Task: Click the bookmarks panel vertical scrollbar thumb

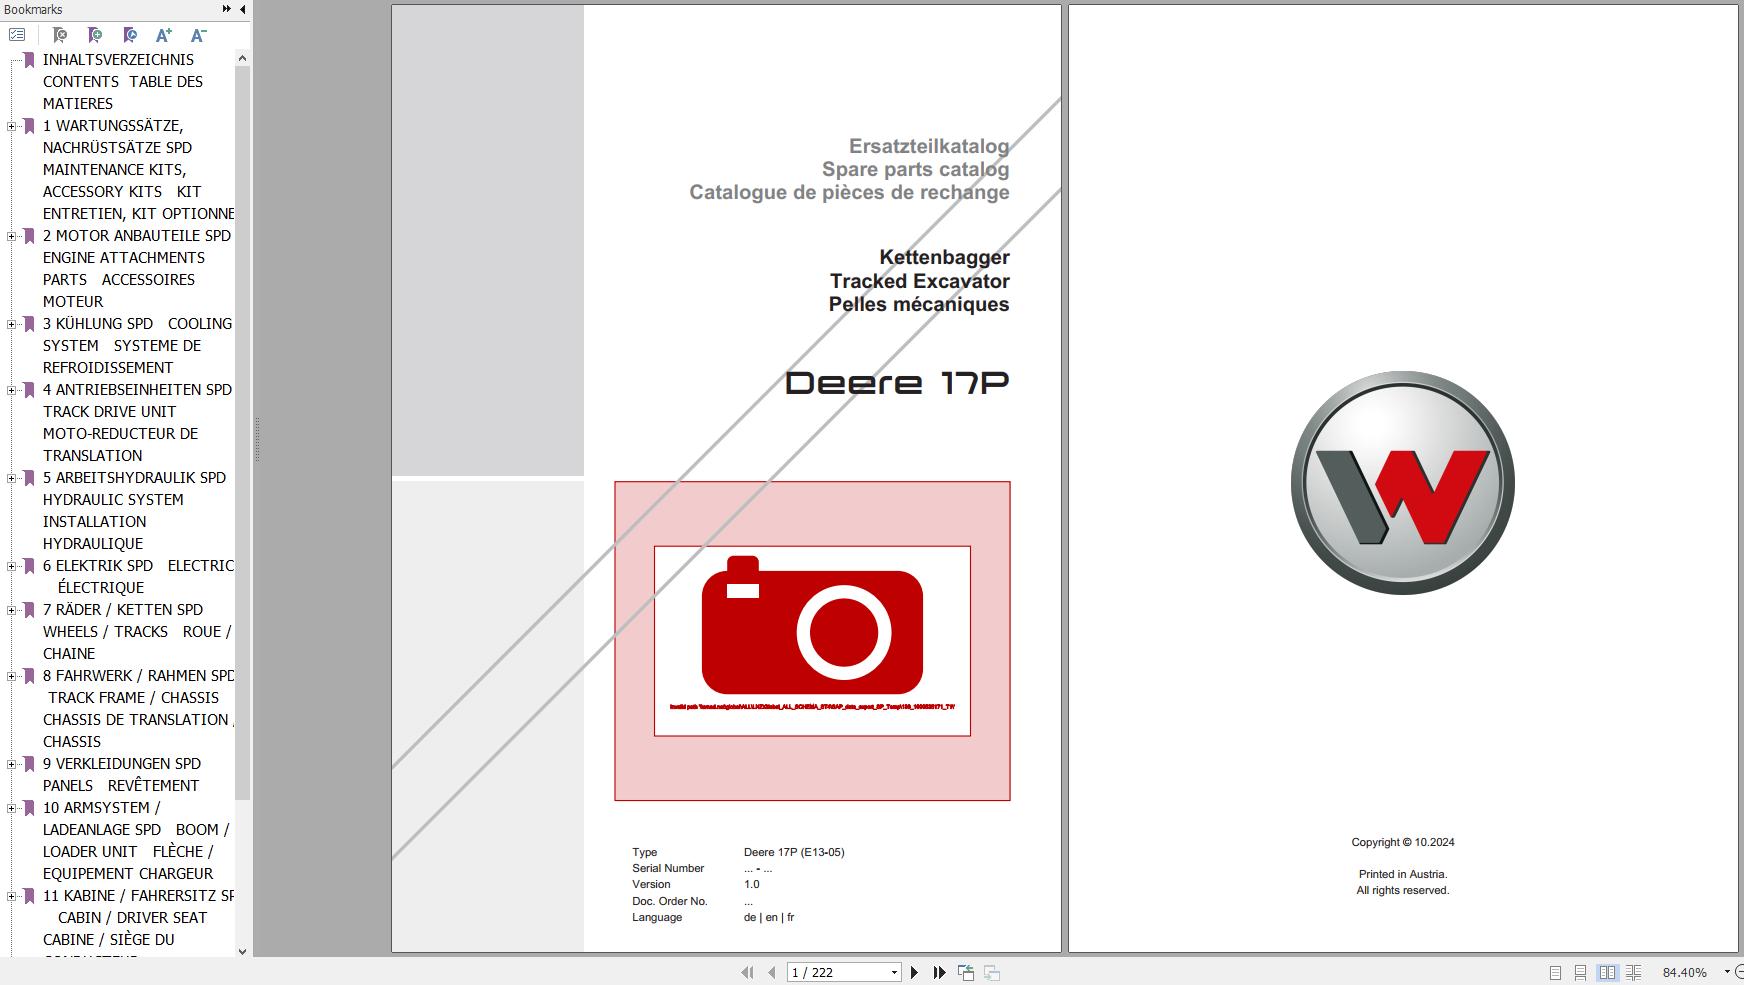Action: [242, 433]
